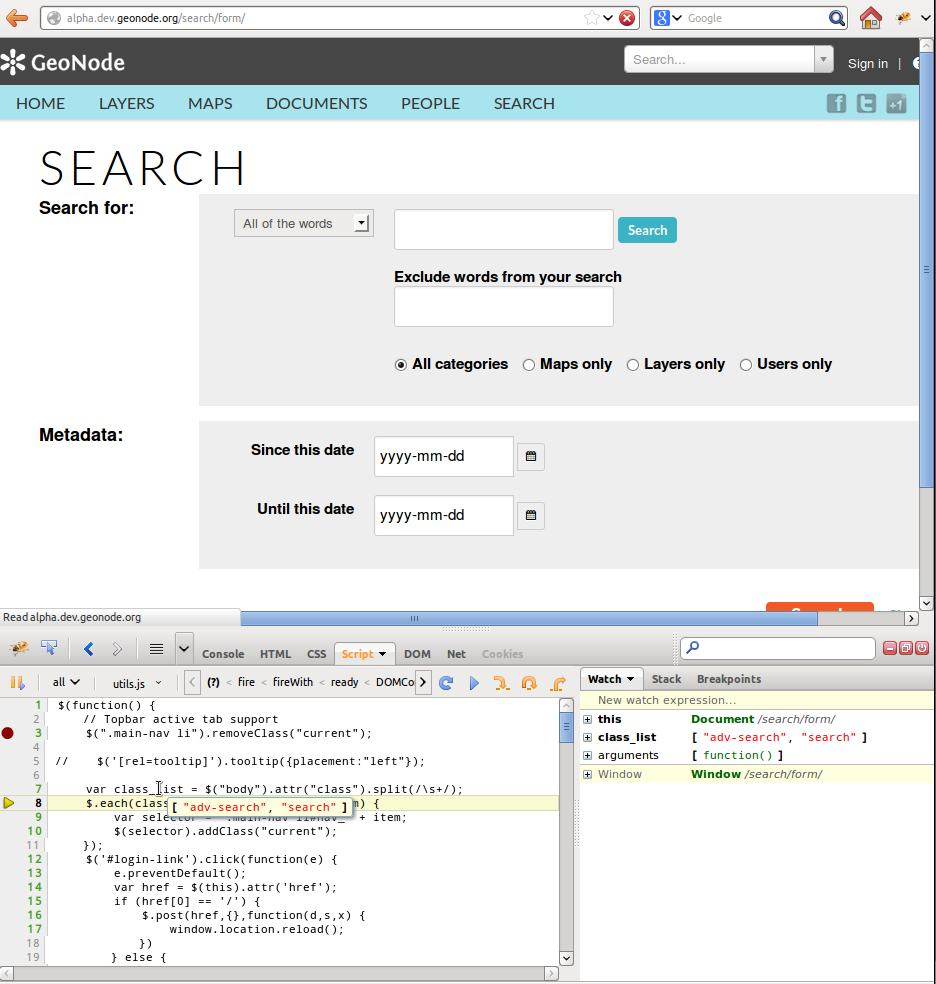Go to DOCUMENTS in the navigation
The image size is (936, 984).
coord(317,104)
